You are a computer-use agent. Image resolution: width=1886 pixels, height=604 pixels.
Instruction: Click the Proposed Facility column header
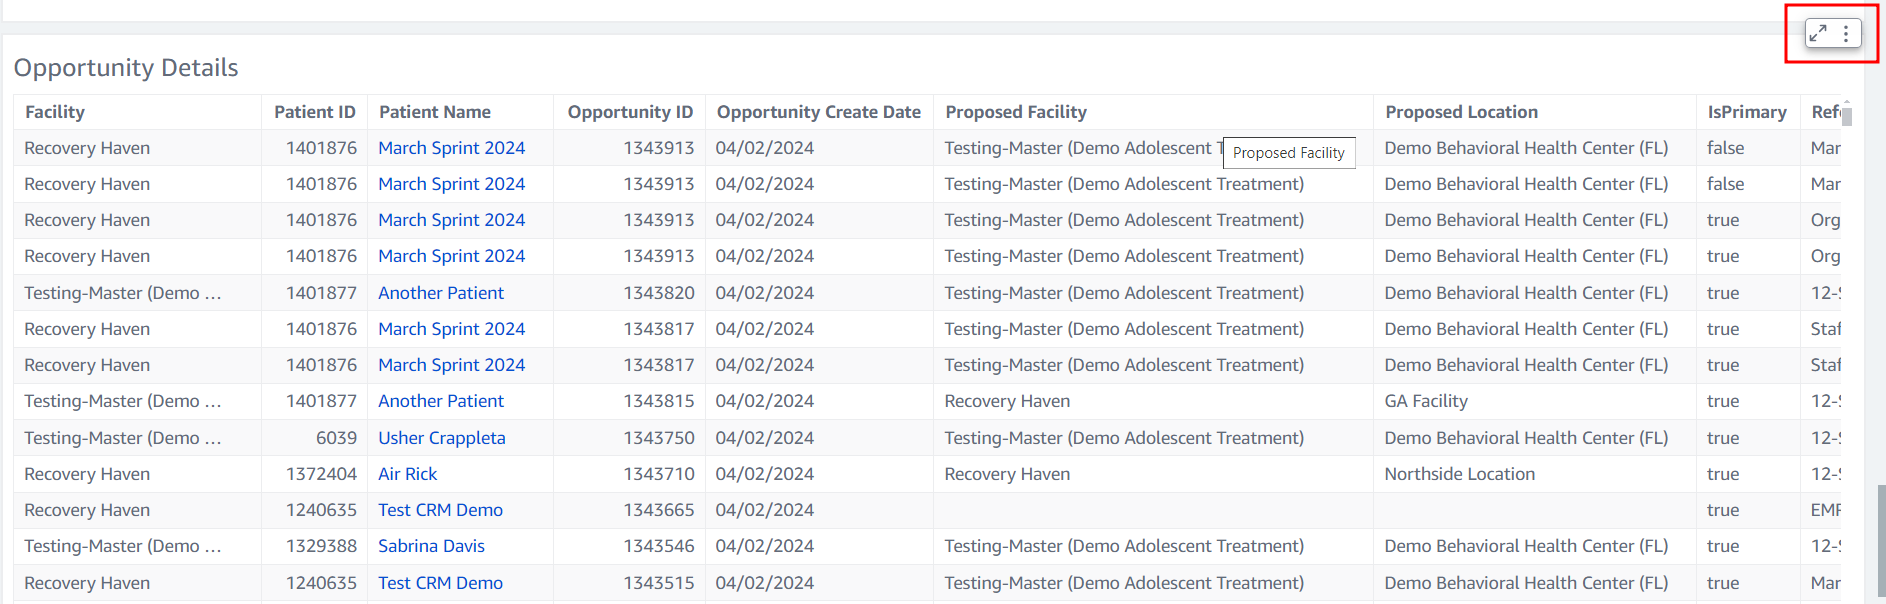pyautogui.click(x=1016, y=112)
